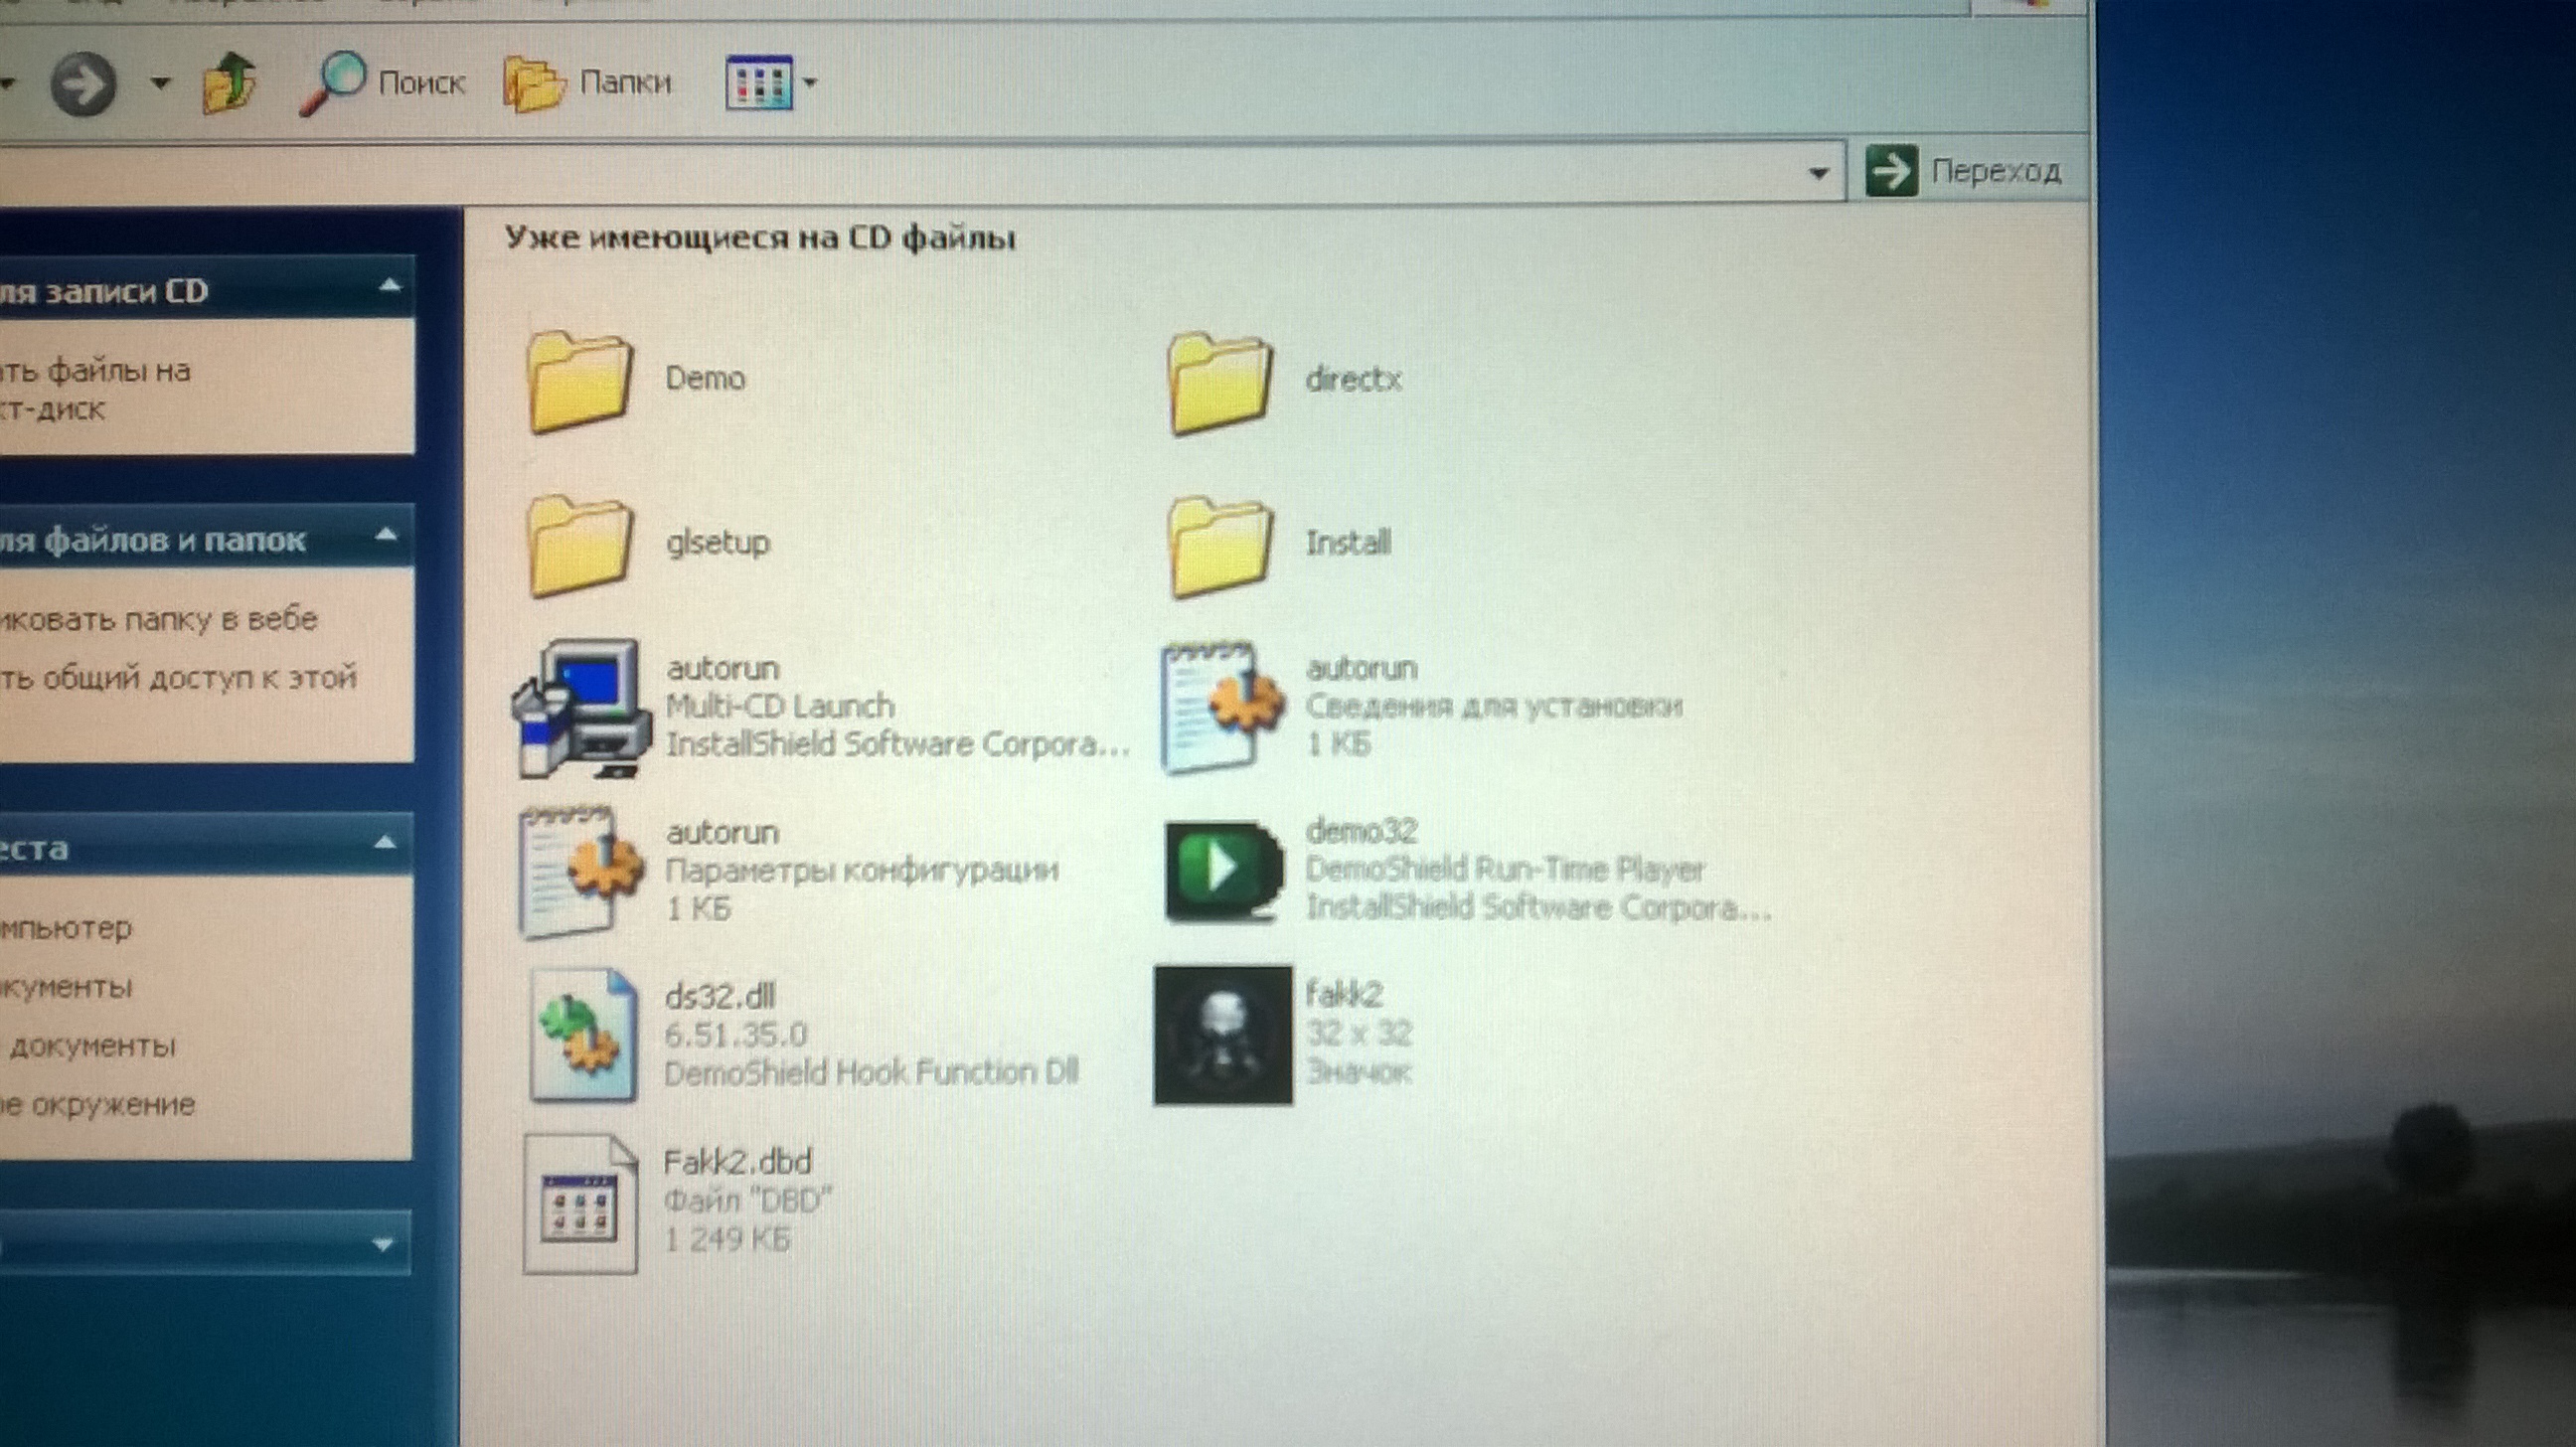The height and width of the screenshot is (1447, 2576).
Task: Open the views dropdown arrow
Action: (x=811, y=83)
